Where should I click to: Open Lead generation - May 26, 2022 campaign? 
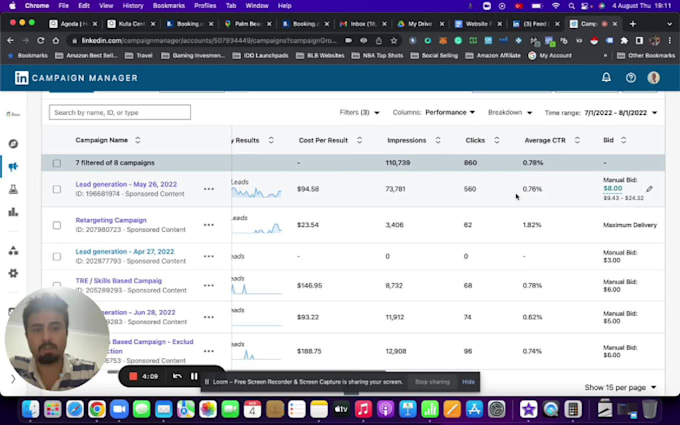click(x=126, y=184)
